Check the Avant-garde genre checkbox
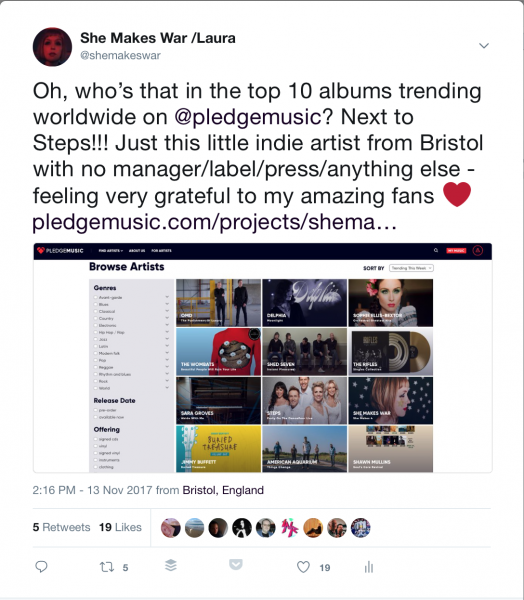Screen dimensions: 524x600 click(96, 297)
